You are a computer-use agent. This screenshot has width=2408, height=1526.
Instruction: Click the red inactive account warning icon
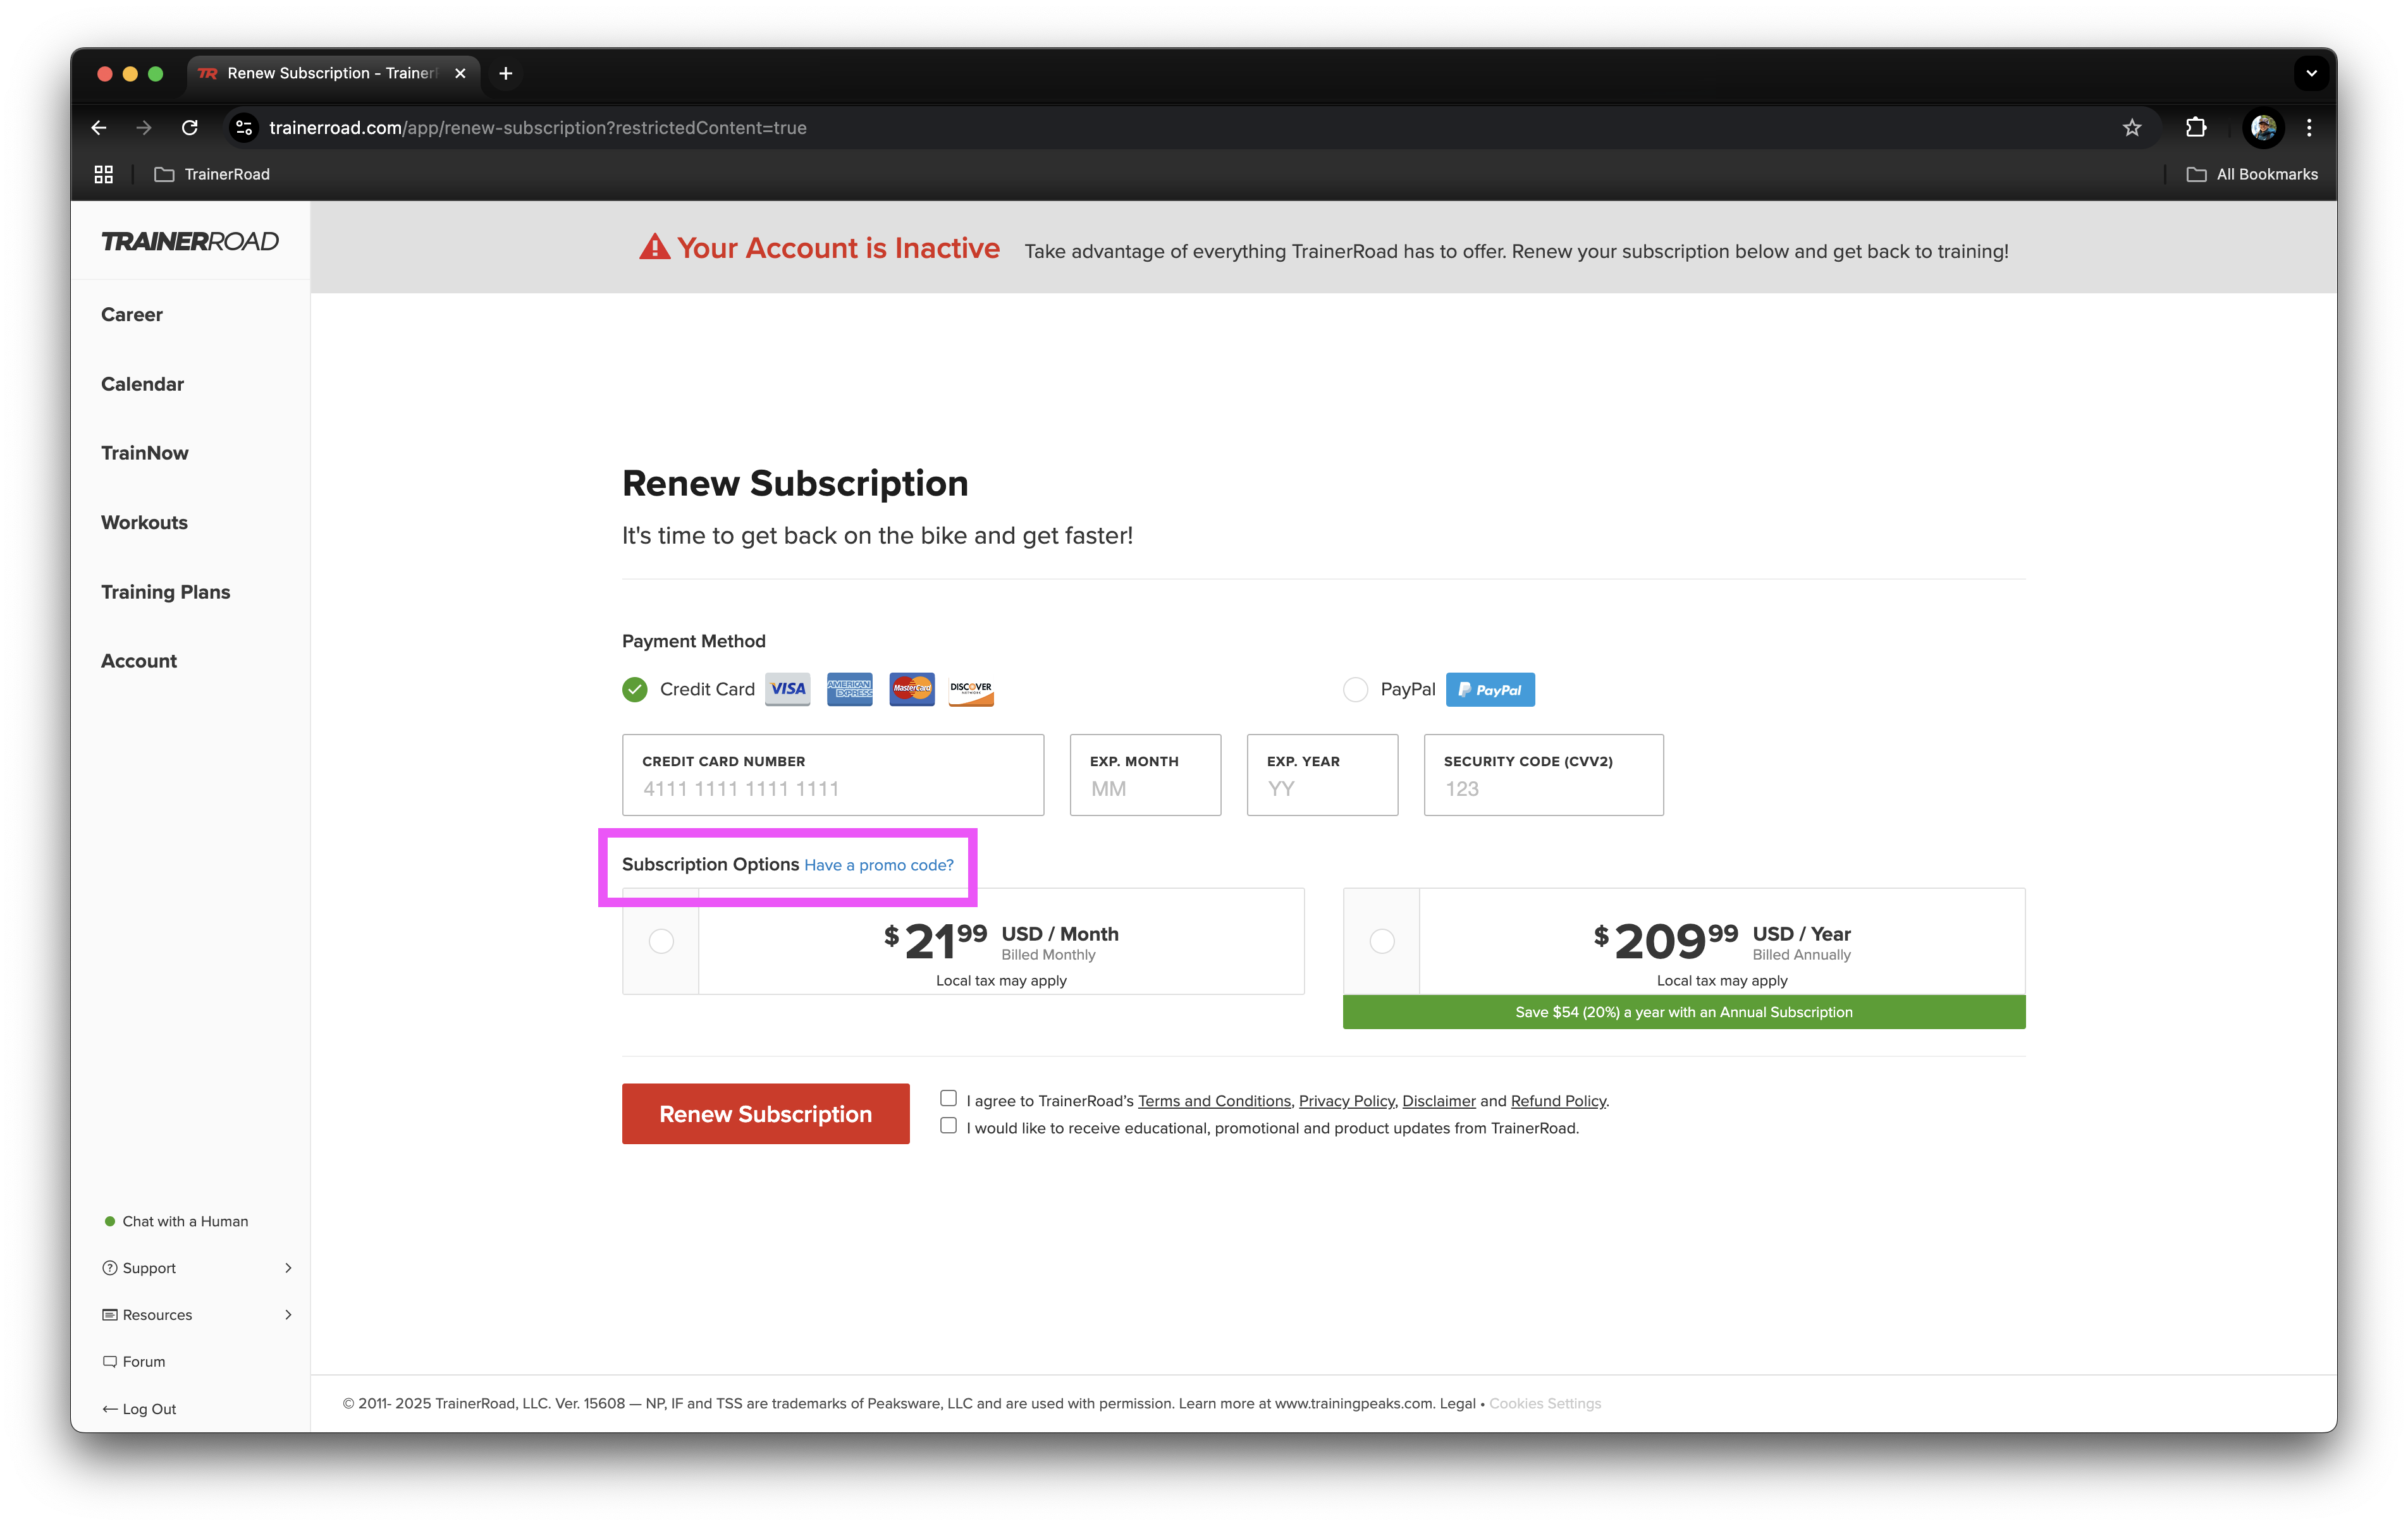655,247
